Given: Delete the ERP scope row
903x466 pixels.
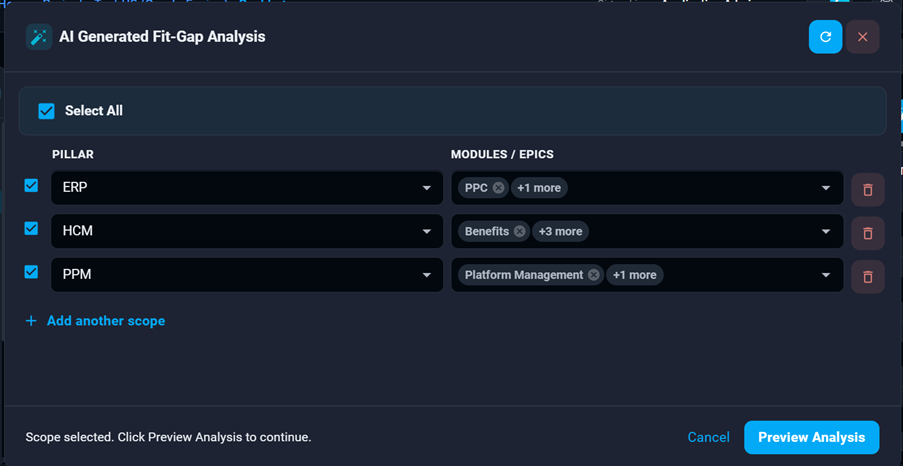Looking at the screenshot, I should 868,190.
